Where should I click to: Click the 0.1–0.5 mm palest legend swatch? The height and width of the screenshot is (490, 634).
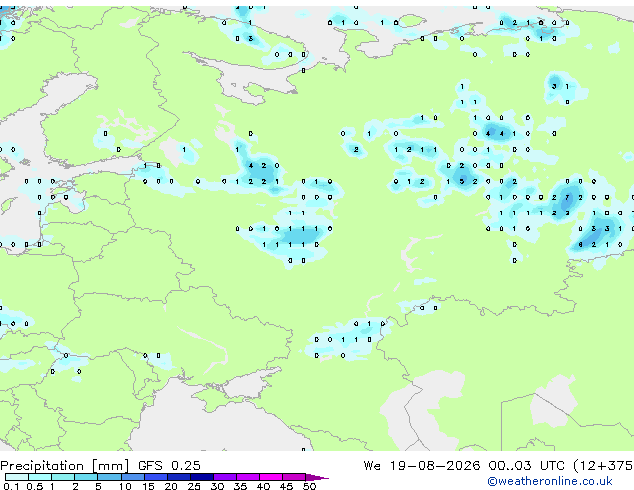pos(17,477)
